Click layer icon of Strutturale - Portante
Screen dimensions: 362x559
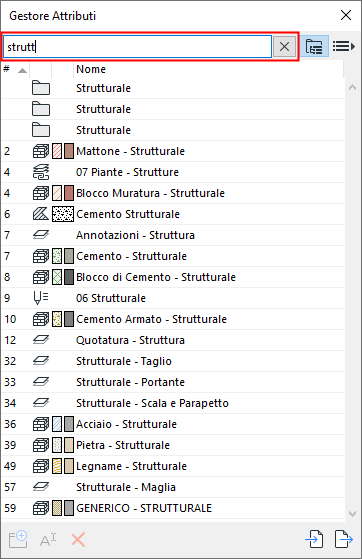41,382
